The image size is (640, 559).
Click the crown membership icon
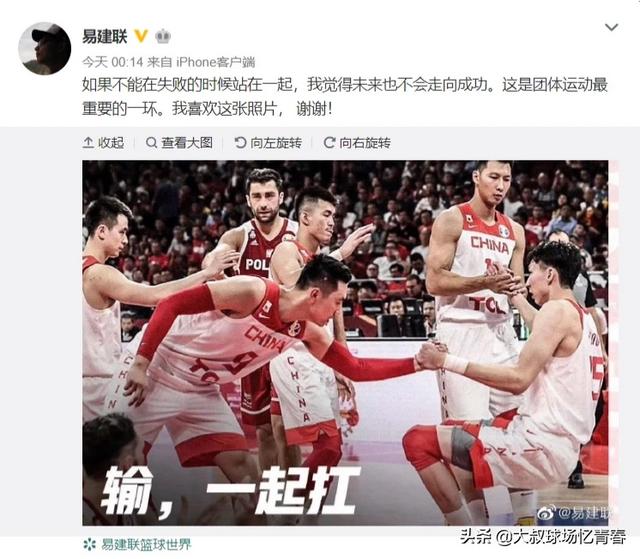click(163, 36)
